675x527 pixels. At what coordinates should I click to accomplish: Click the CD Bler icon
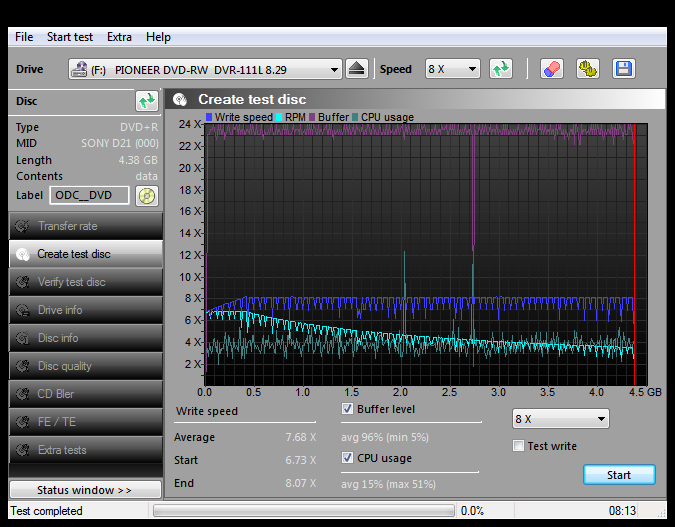[x=22, y=394]
